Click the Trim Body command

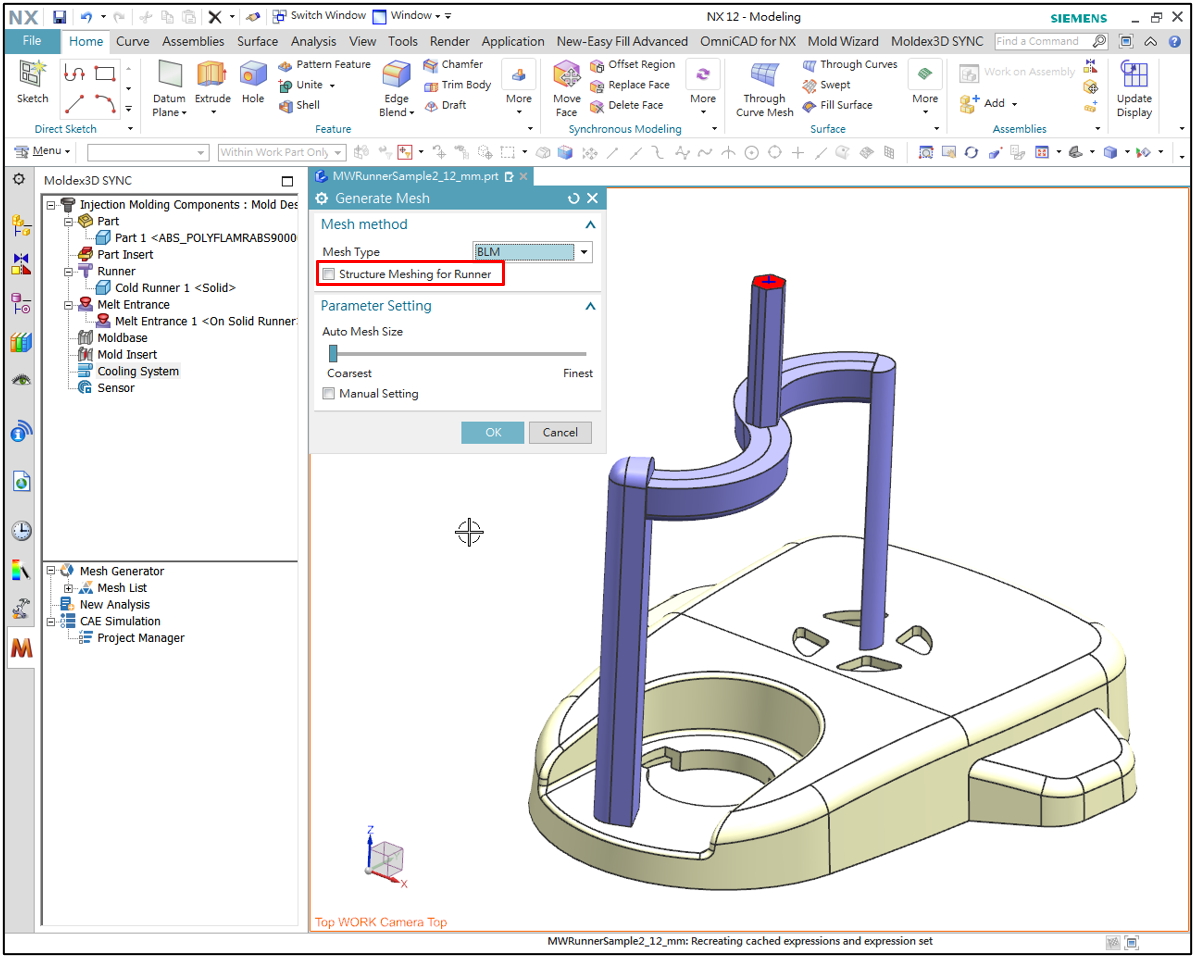coord(458,85)
